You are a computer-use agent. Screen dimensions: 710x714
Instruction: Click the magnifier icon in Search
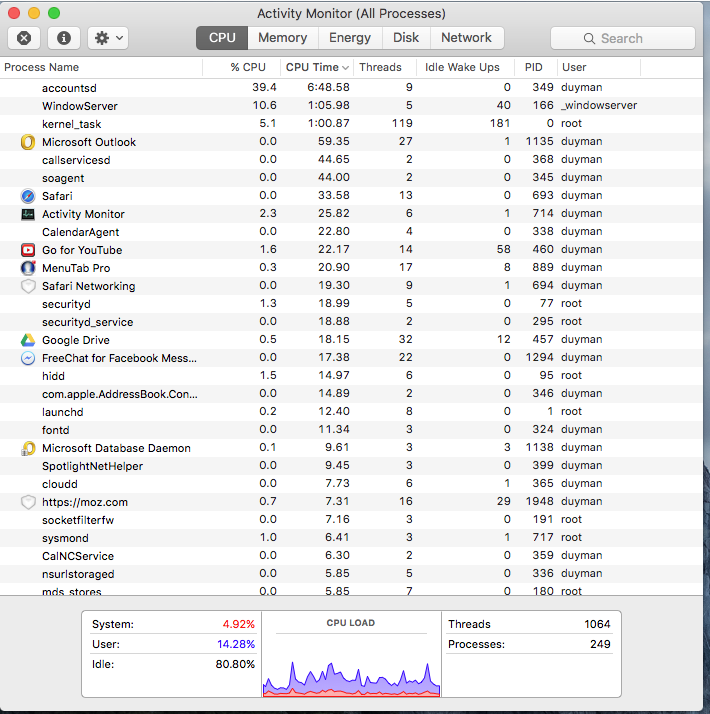(x=589, y=38)
